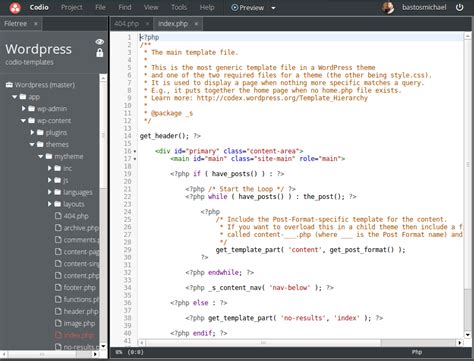The image size is (474, 361).
Task: Close the Filetree panel tab
Action: [x=35, y=24]
